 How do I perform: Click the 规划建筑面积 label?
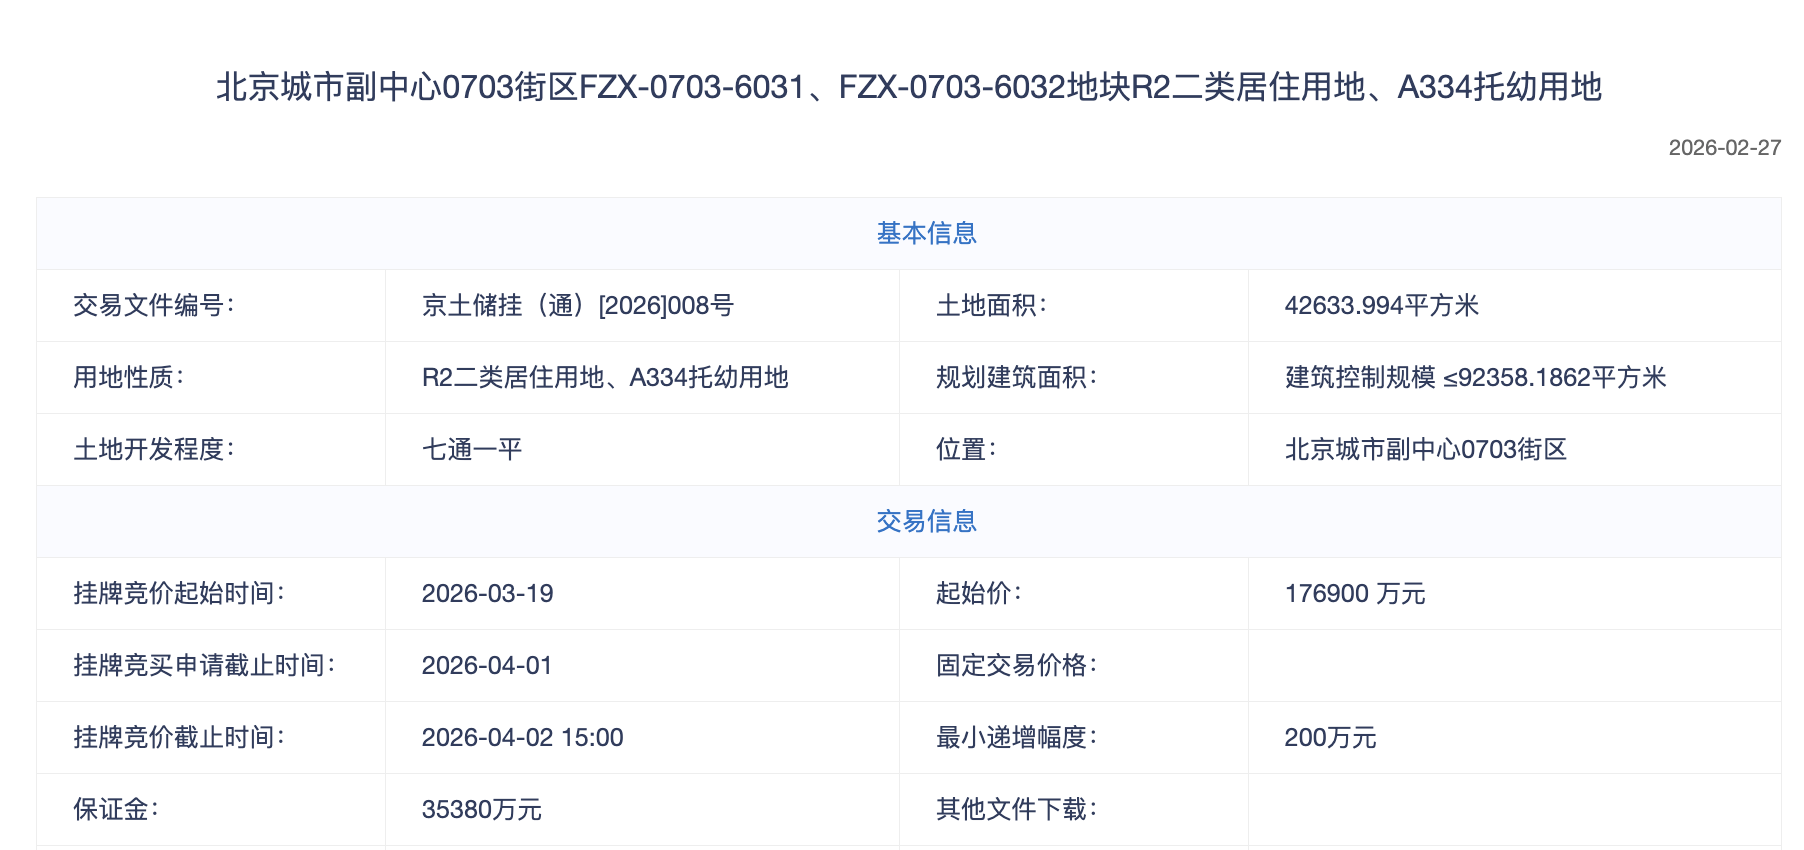(x=1016, y=378)
